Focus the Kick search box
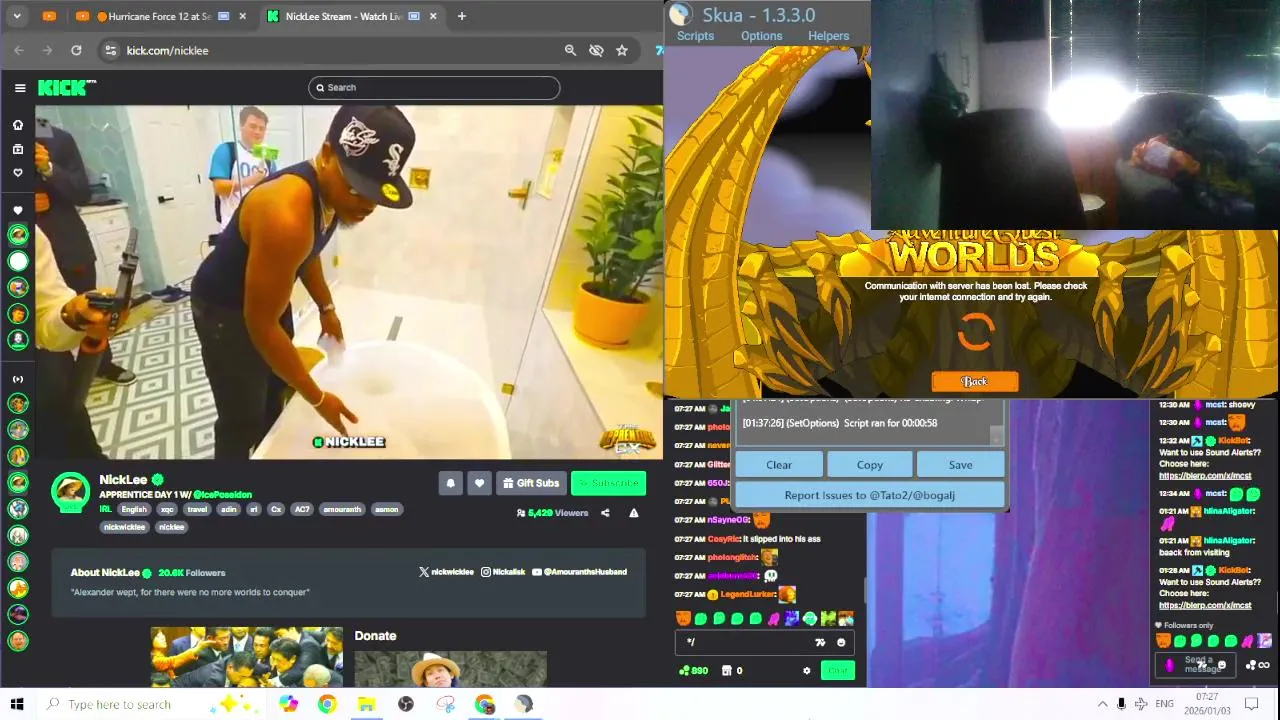Screen dimensions: 1280x720 tap(434, 88)
